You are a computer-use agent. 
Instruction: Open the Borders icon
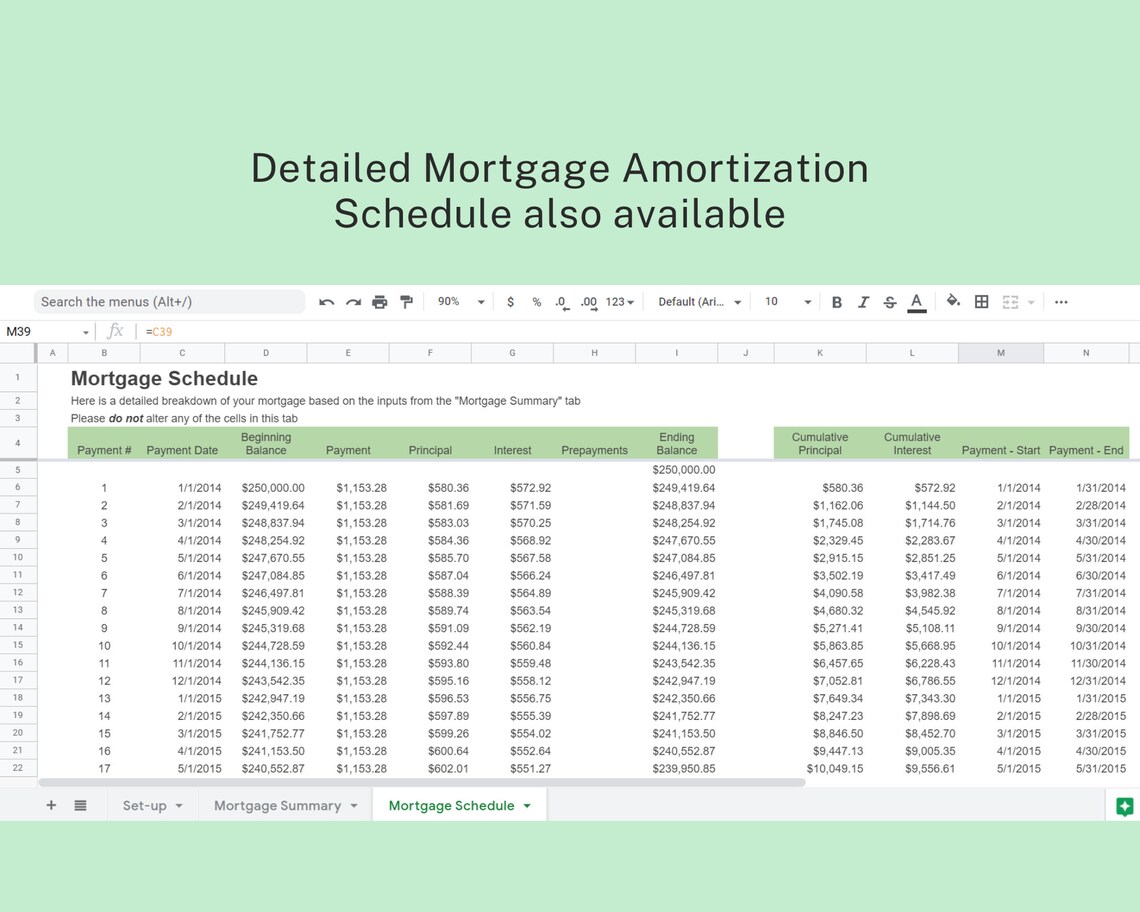click(x=981, y=301)
